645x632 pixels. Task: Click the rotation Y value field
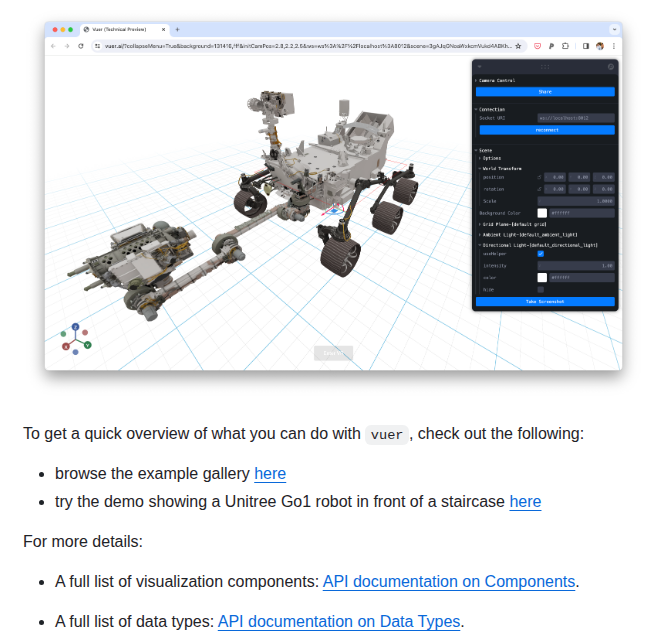[x=579, y=189]
